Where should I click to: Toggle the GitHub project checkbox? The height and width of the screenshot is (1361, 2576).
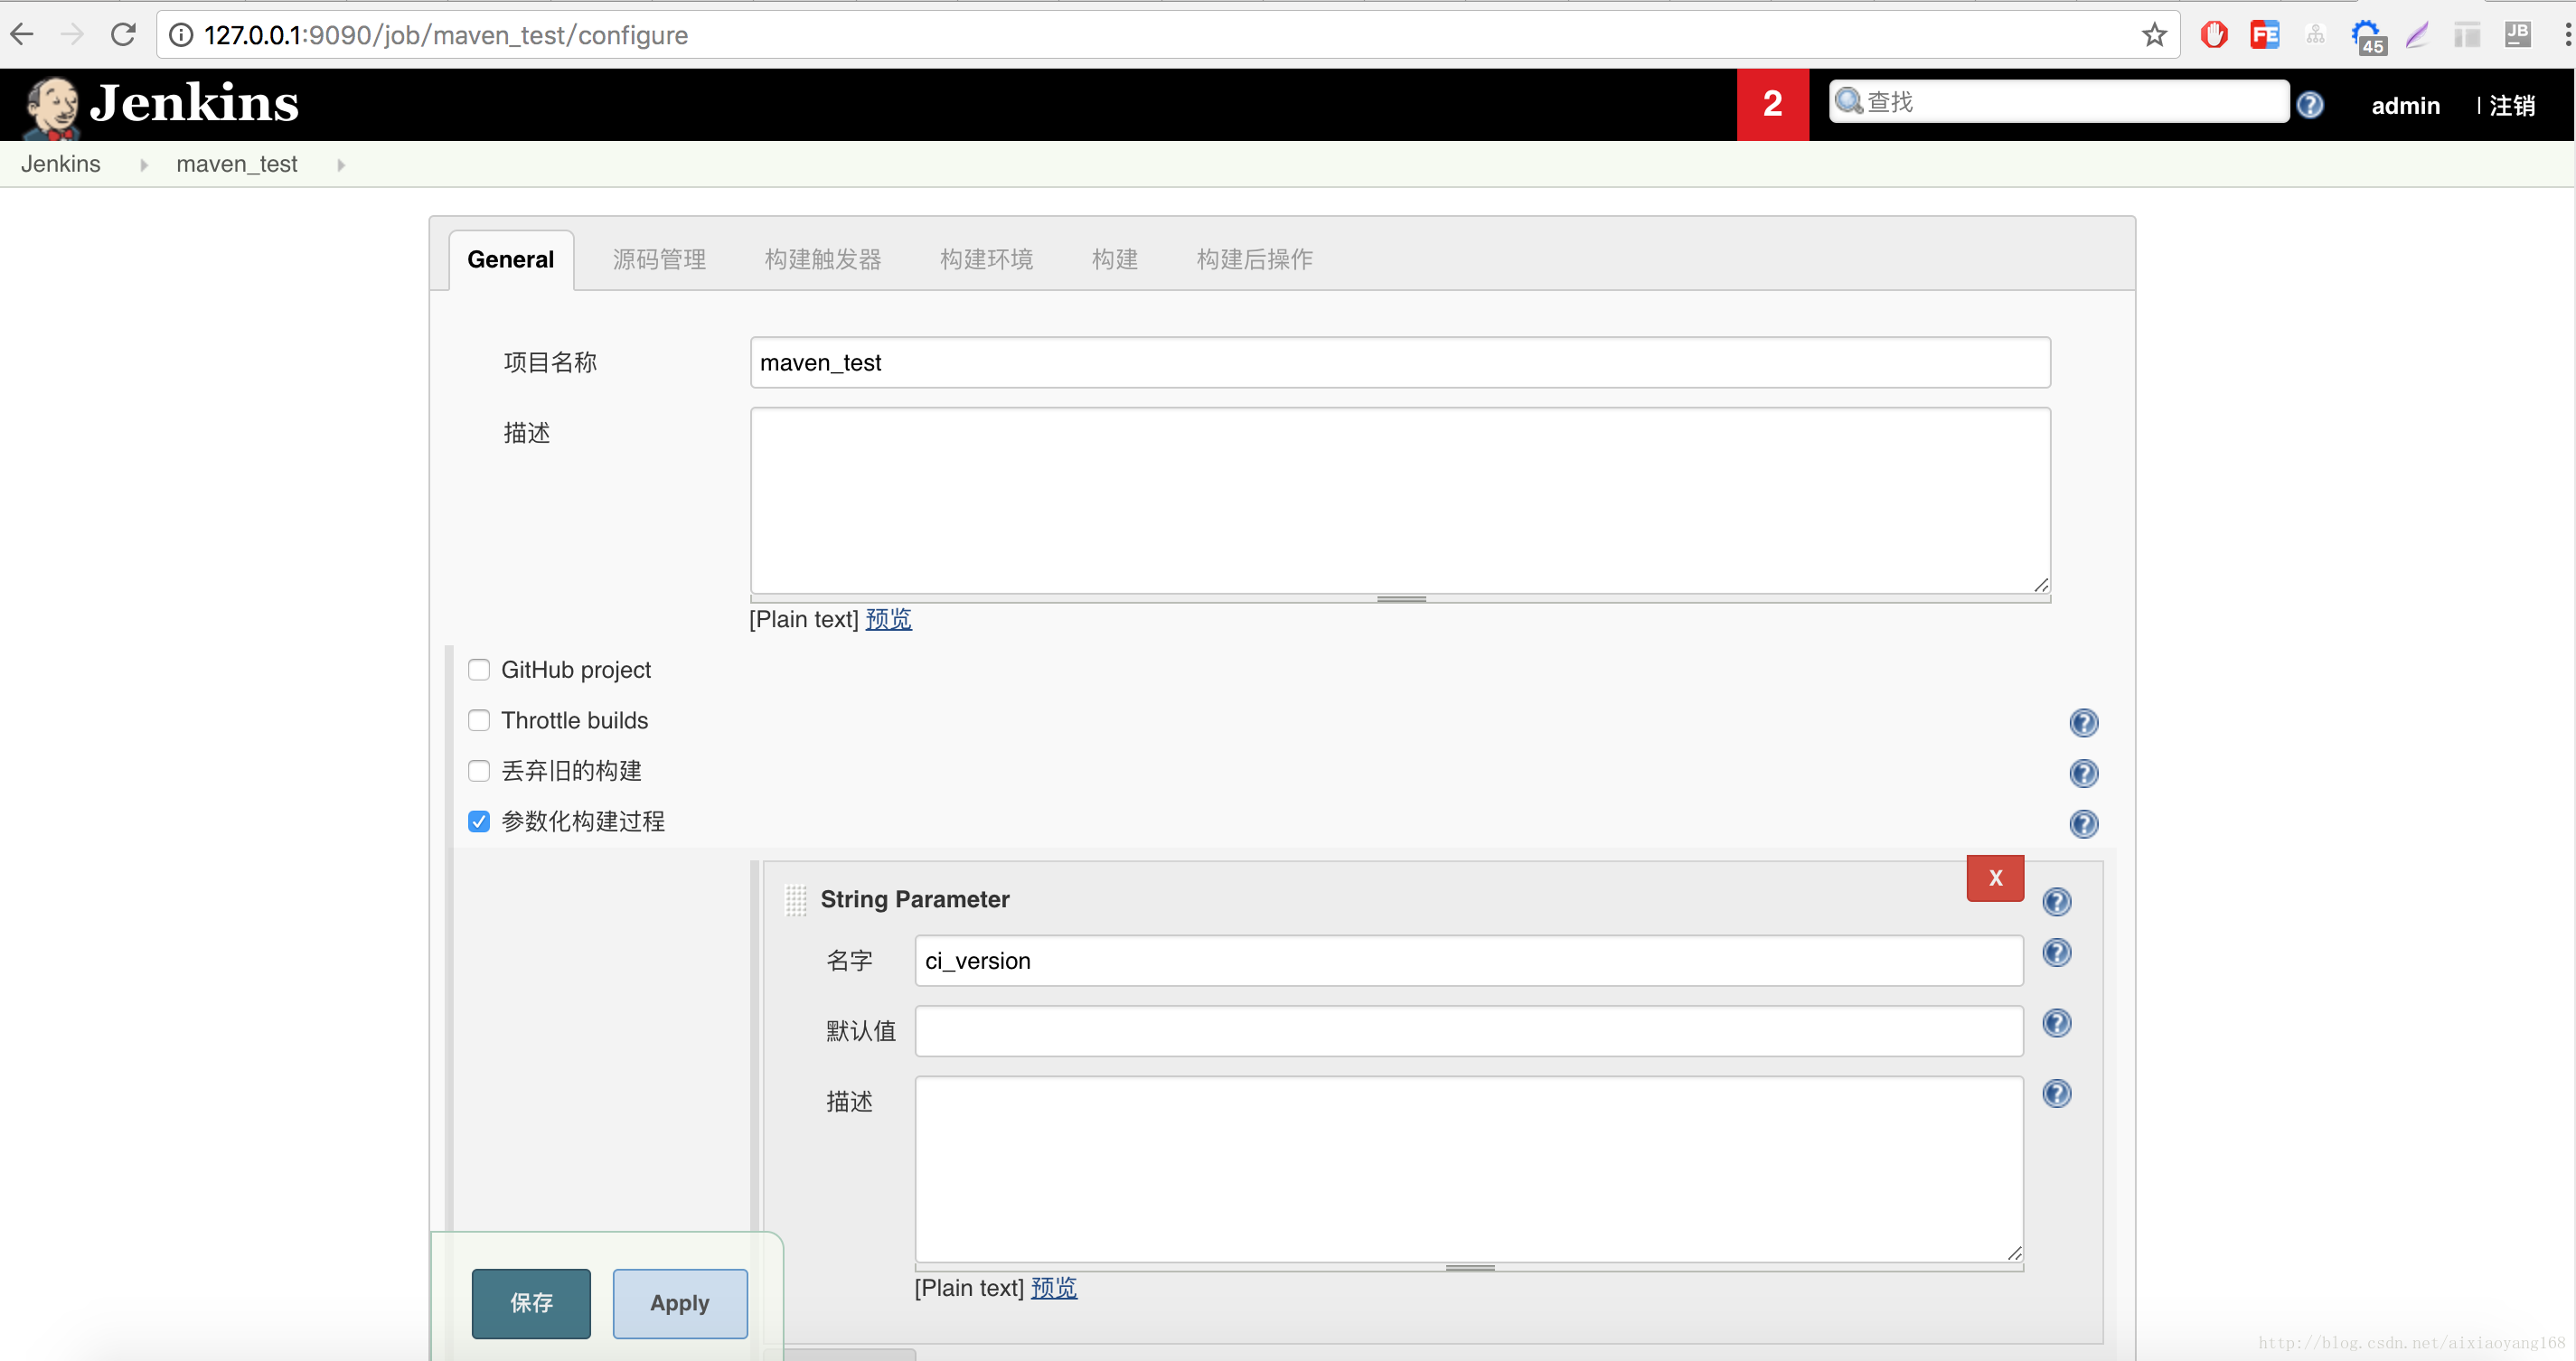click(479, 670)
